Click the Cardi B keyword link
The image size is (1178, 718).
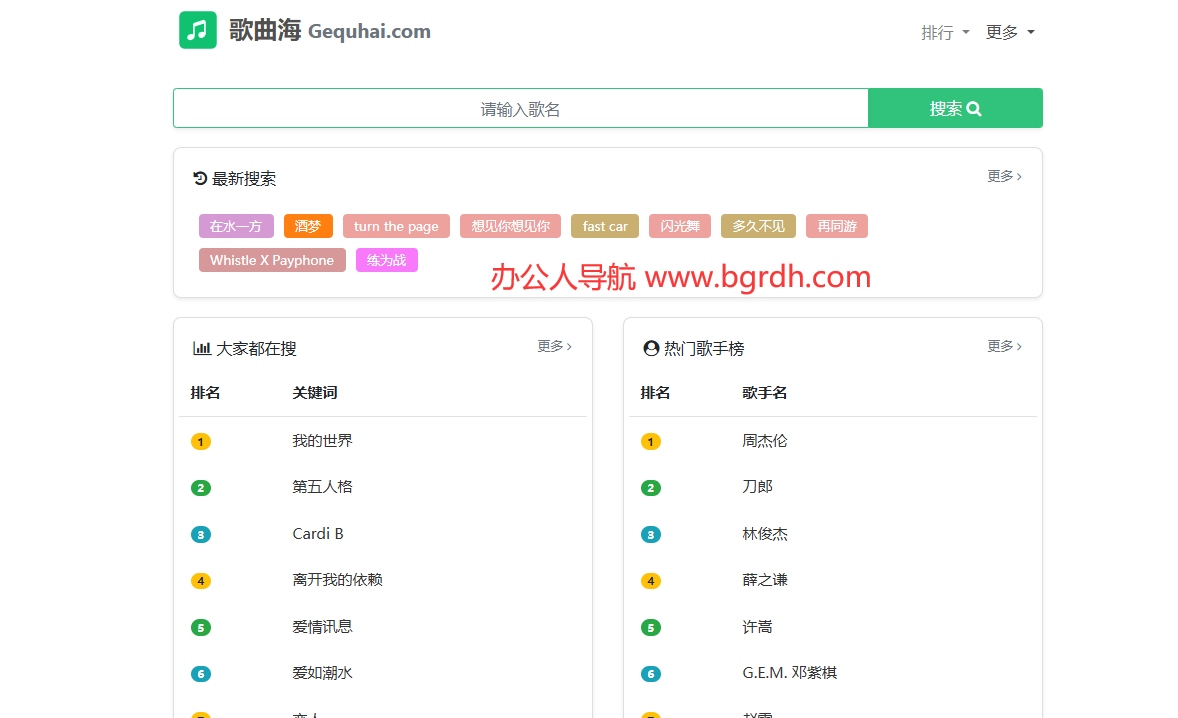(x=318, y=533)
